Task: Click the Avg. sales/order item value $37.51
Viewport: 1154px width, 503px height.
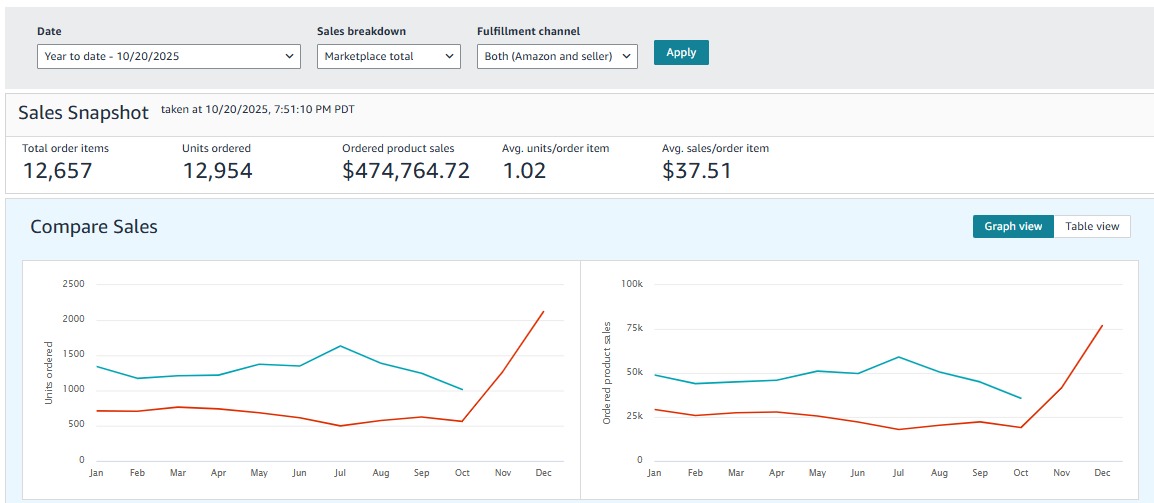Action: coord(697,171)
